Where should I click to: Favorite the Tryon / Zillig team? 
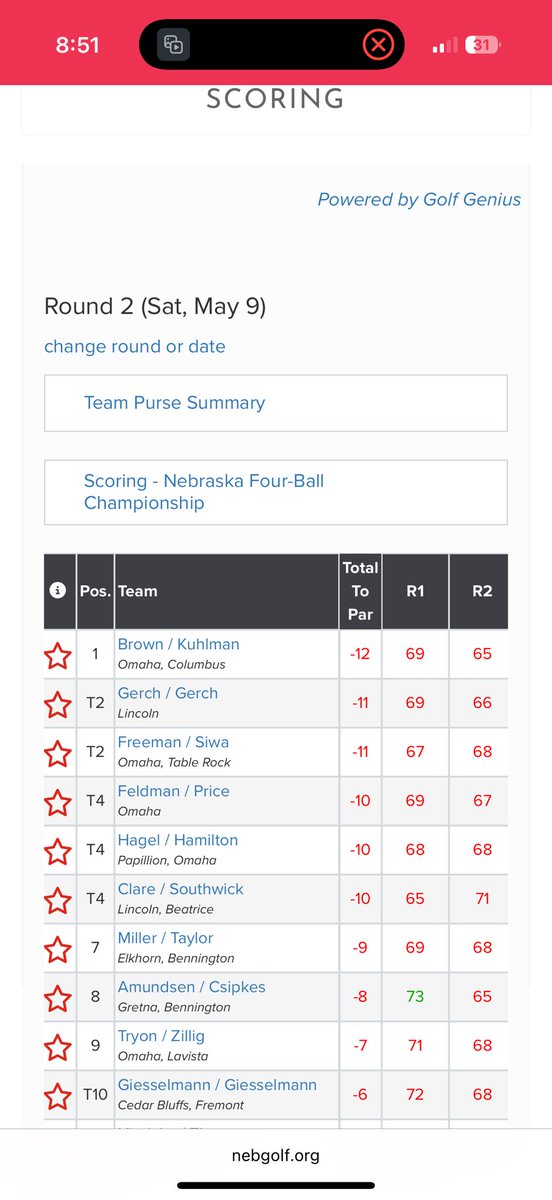click(58, 1048)
